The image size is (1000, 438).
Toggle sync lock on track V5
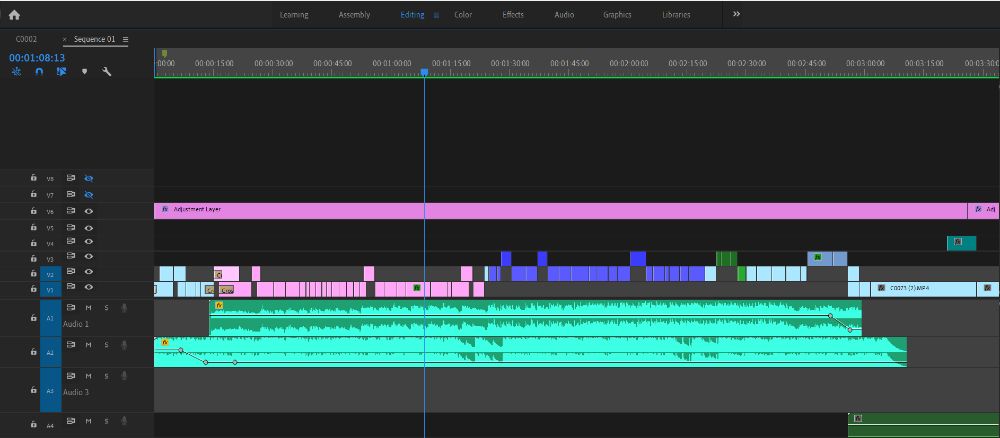point(71,227)
